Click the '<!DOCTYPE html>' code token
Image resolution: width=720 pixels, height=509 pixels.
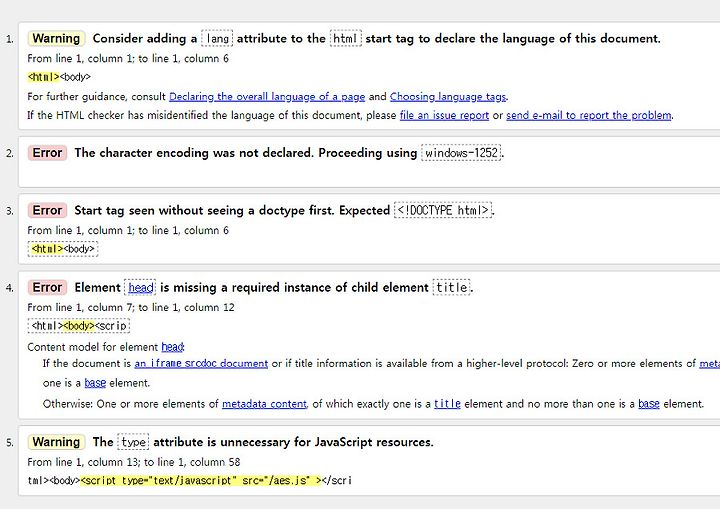pos(443,210)
